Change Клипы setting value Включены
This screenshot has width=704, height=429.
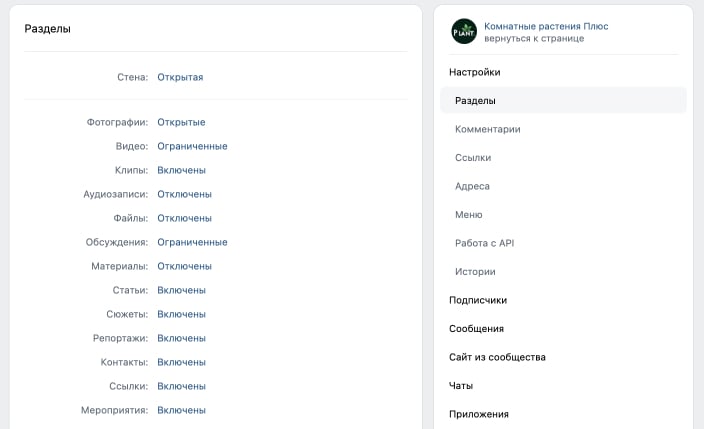181,170
